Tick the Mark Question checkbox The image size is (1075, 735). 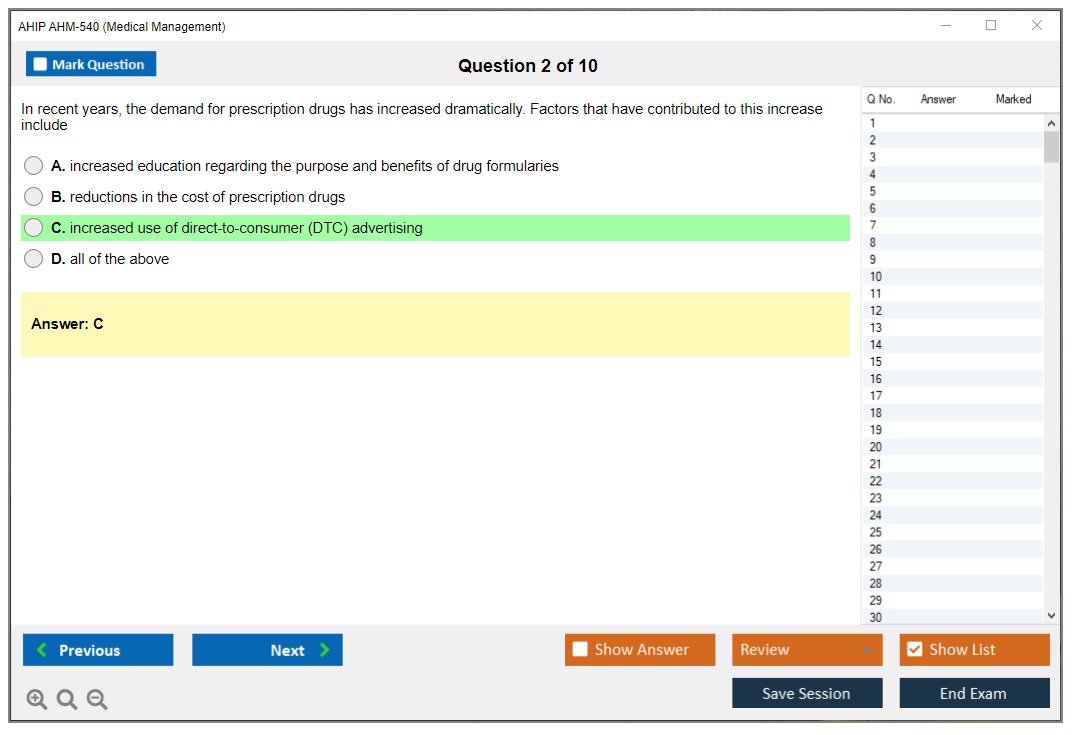[41, 65]
